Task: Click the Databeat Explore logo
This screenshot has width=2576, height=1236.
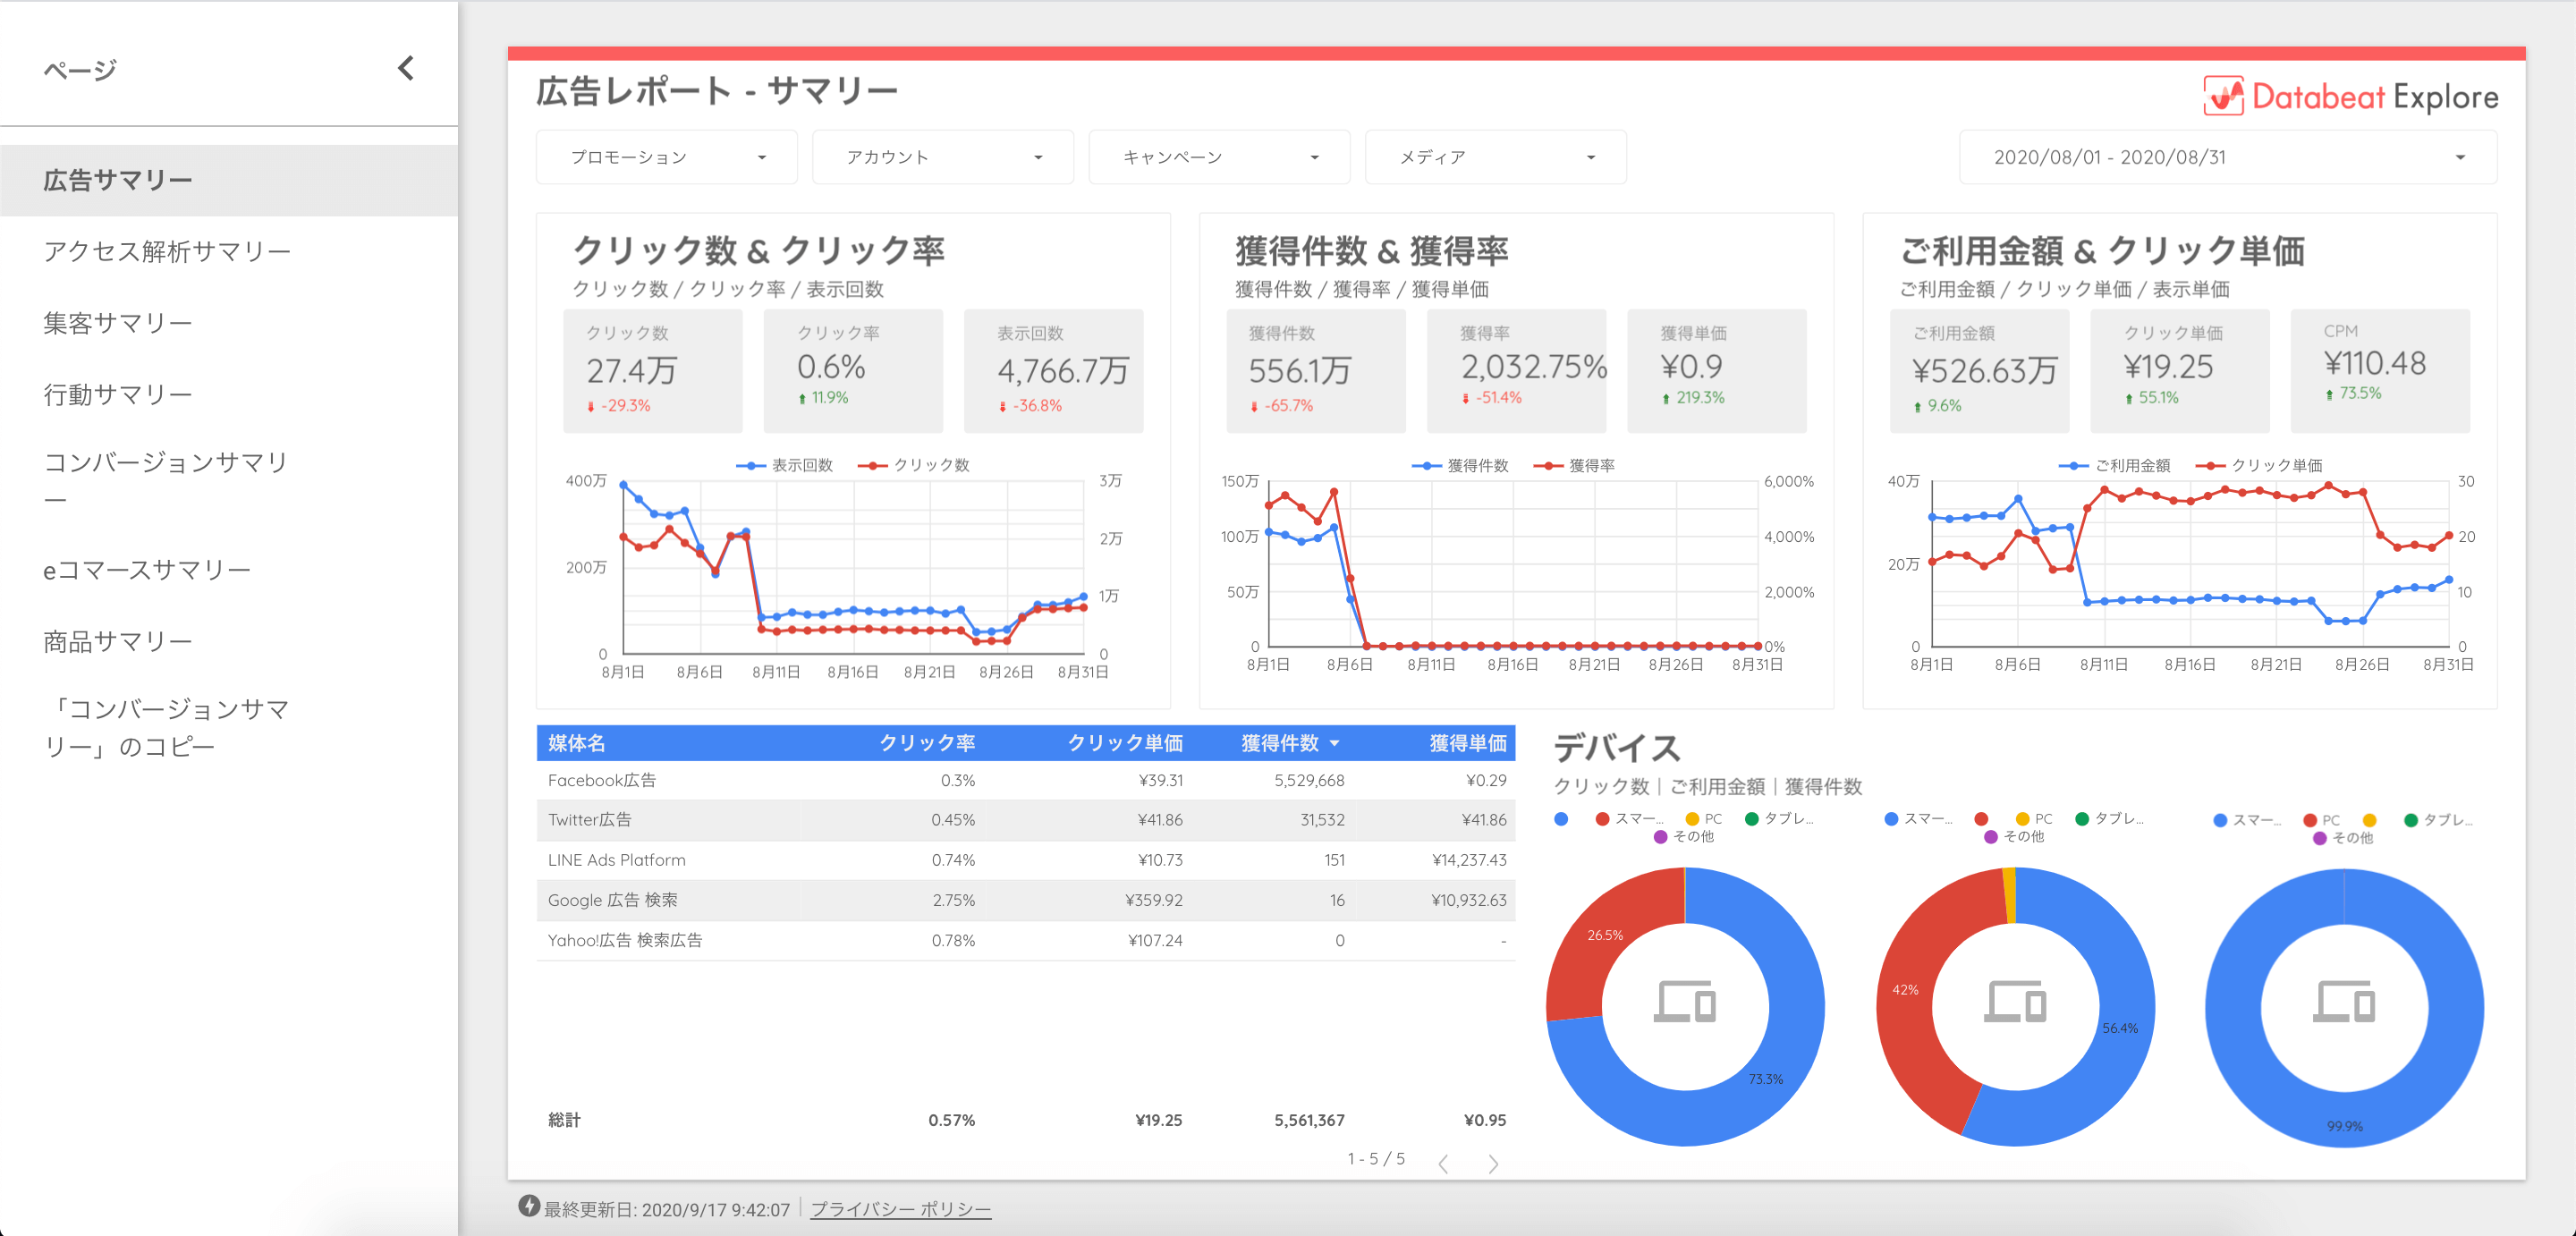Action: pos(2350,97)
